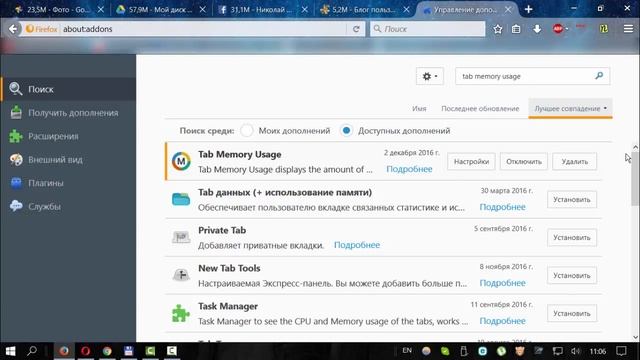Click Установить for Tab данных
Viewport: 640px width, 360px height.
click(x=572, y=200)
